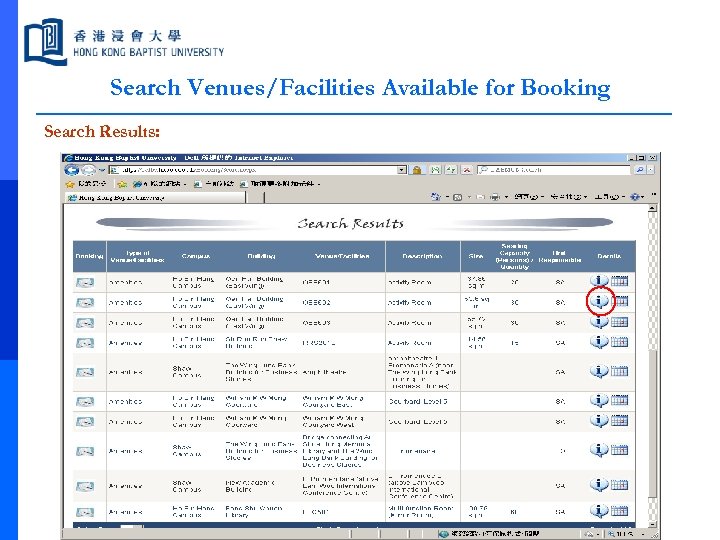Show info for the Bridge connecting row
Viewport: 720px width, 540px height.
click(599, 450)
